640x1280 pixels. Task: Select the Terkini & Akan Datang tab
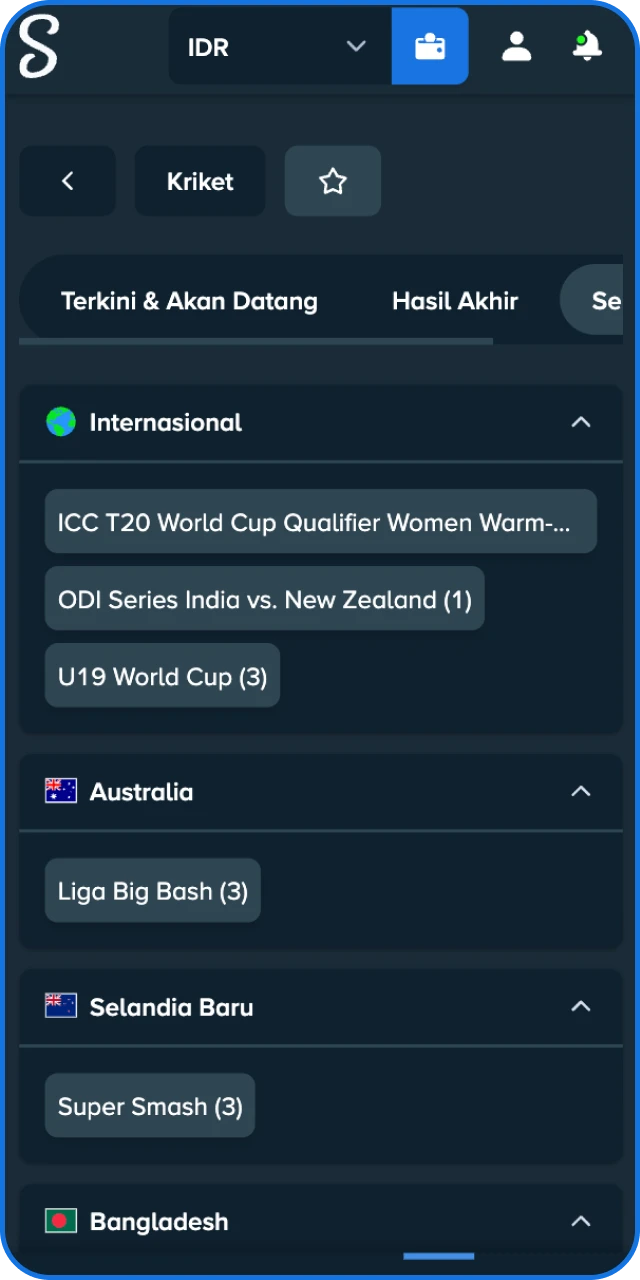pos(189,301)
